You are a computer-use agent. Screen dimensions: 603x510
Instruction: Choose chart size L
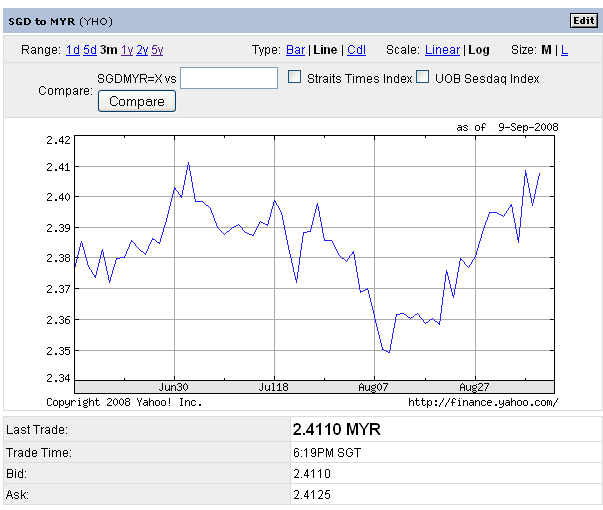564,50
